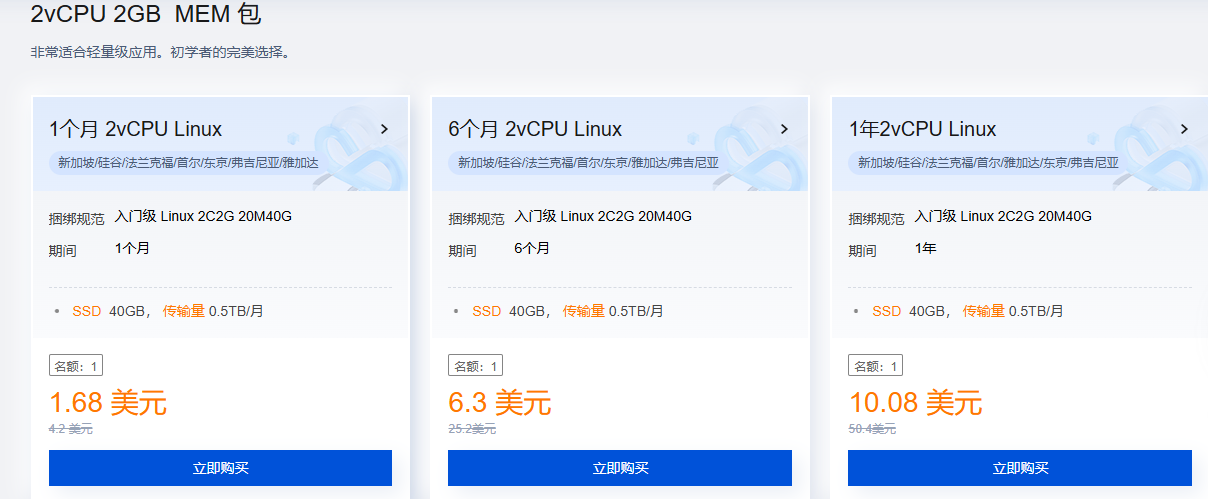This screenshot has width=1208, height=499.
Task: Click the 期间 value 1年
Action: (x=925, y=248)
